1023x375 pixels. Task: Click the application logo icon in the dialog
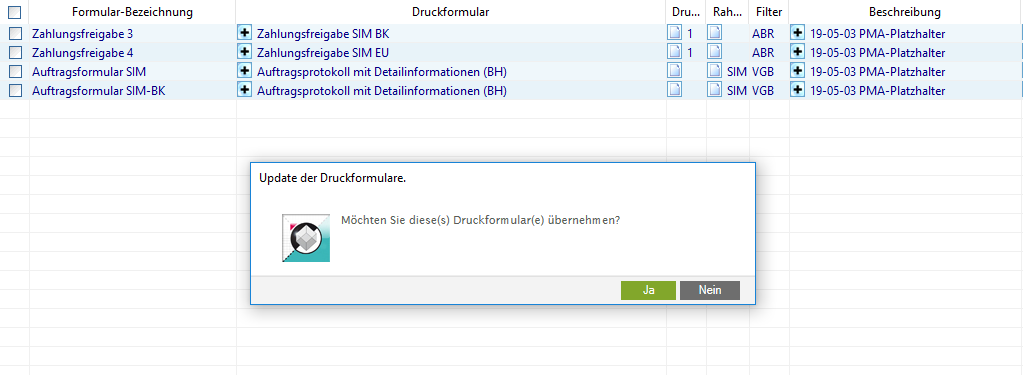pos(306,237)
